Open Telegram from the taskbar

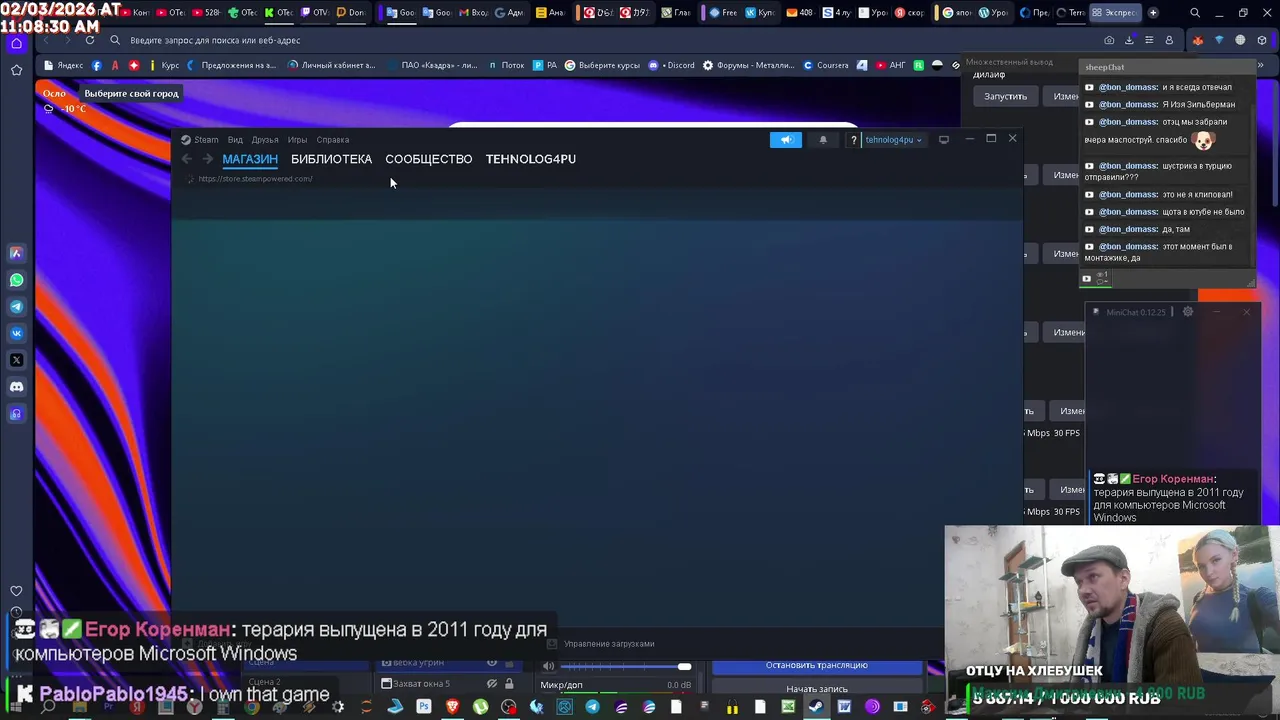[x=592, y=707]
